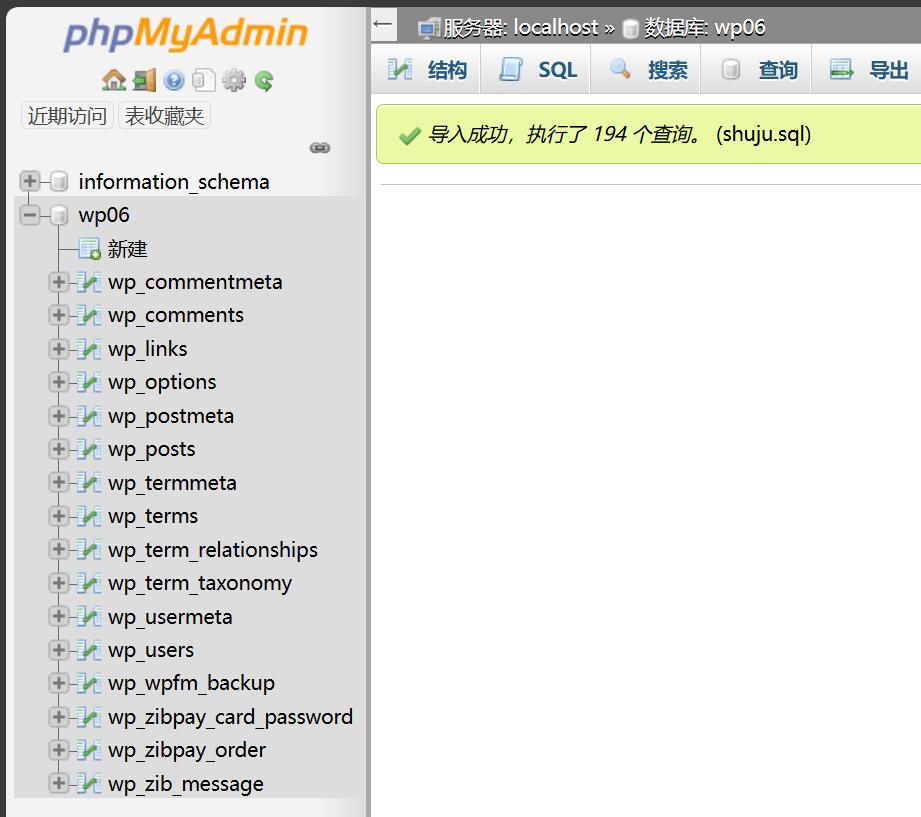Screen dimensions: 921x817
Task: Collapse the wp06 database tree
Action: pos(30,215)
